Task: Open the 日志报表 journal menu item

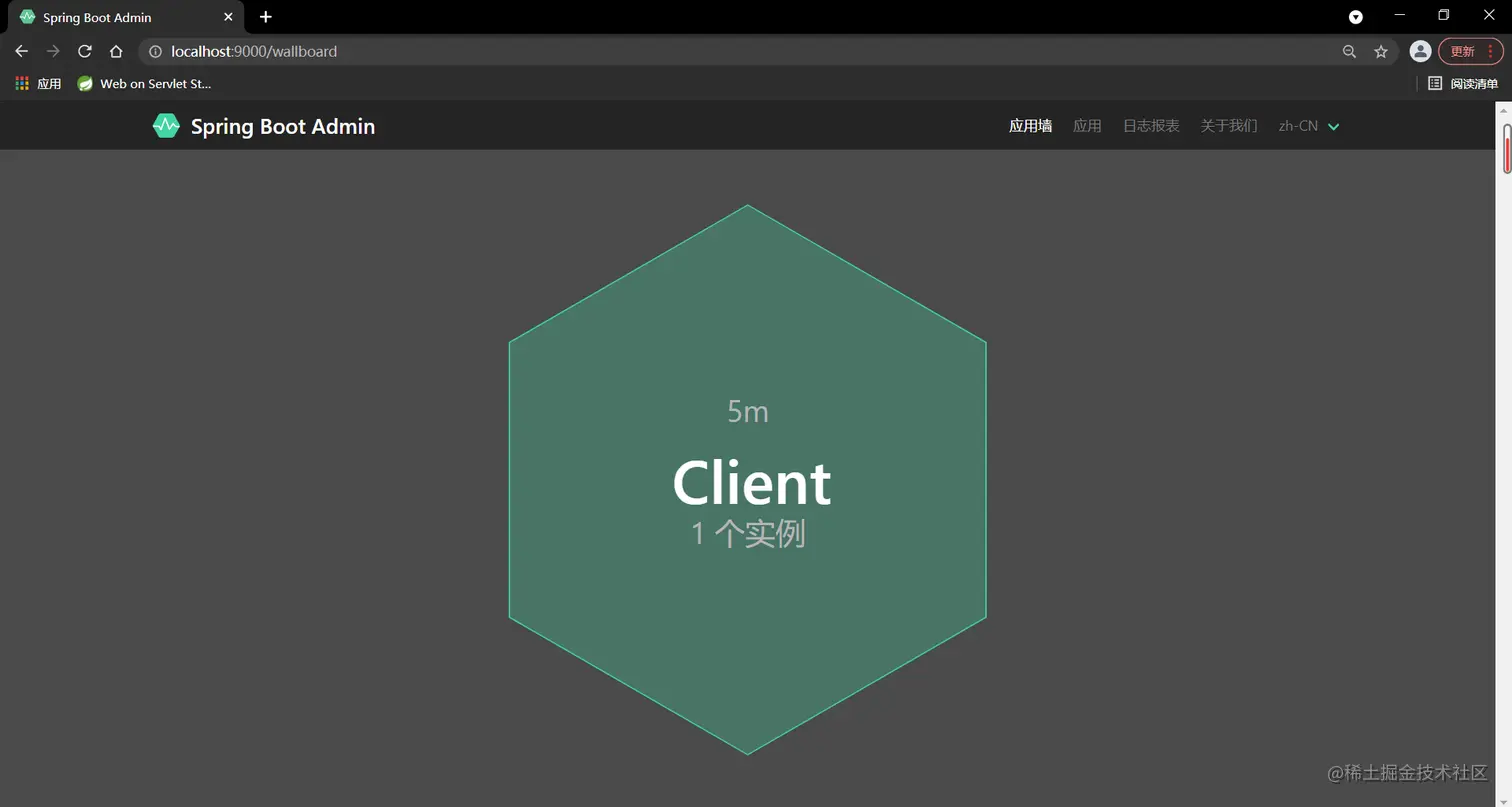Action: (x=1151, y=126)
